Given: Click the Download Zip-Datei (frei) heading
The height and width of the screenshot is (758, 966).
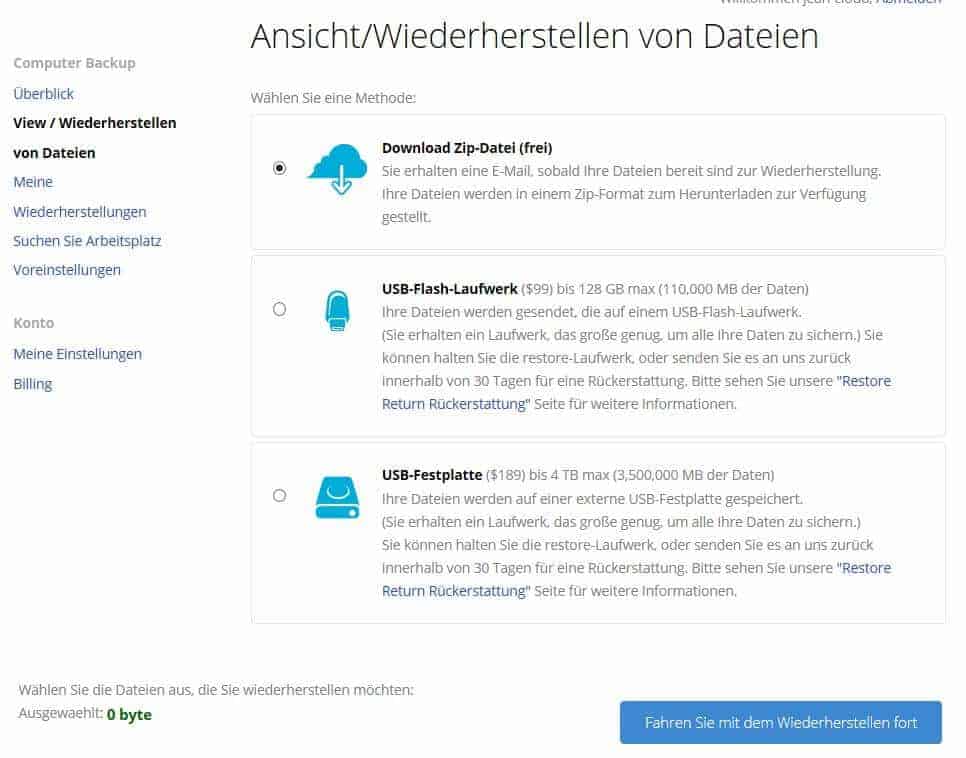Looking at the screenshot, I should pos(467,148).
